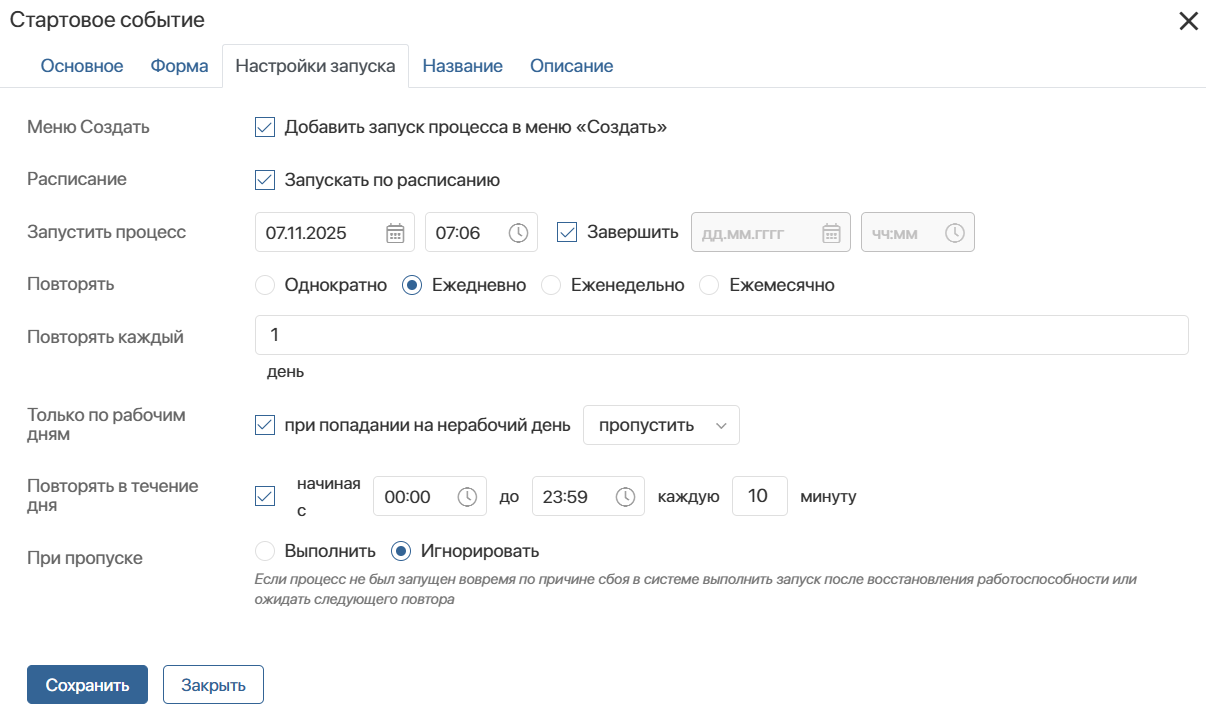Switch to Описание tab

point(571,66)
